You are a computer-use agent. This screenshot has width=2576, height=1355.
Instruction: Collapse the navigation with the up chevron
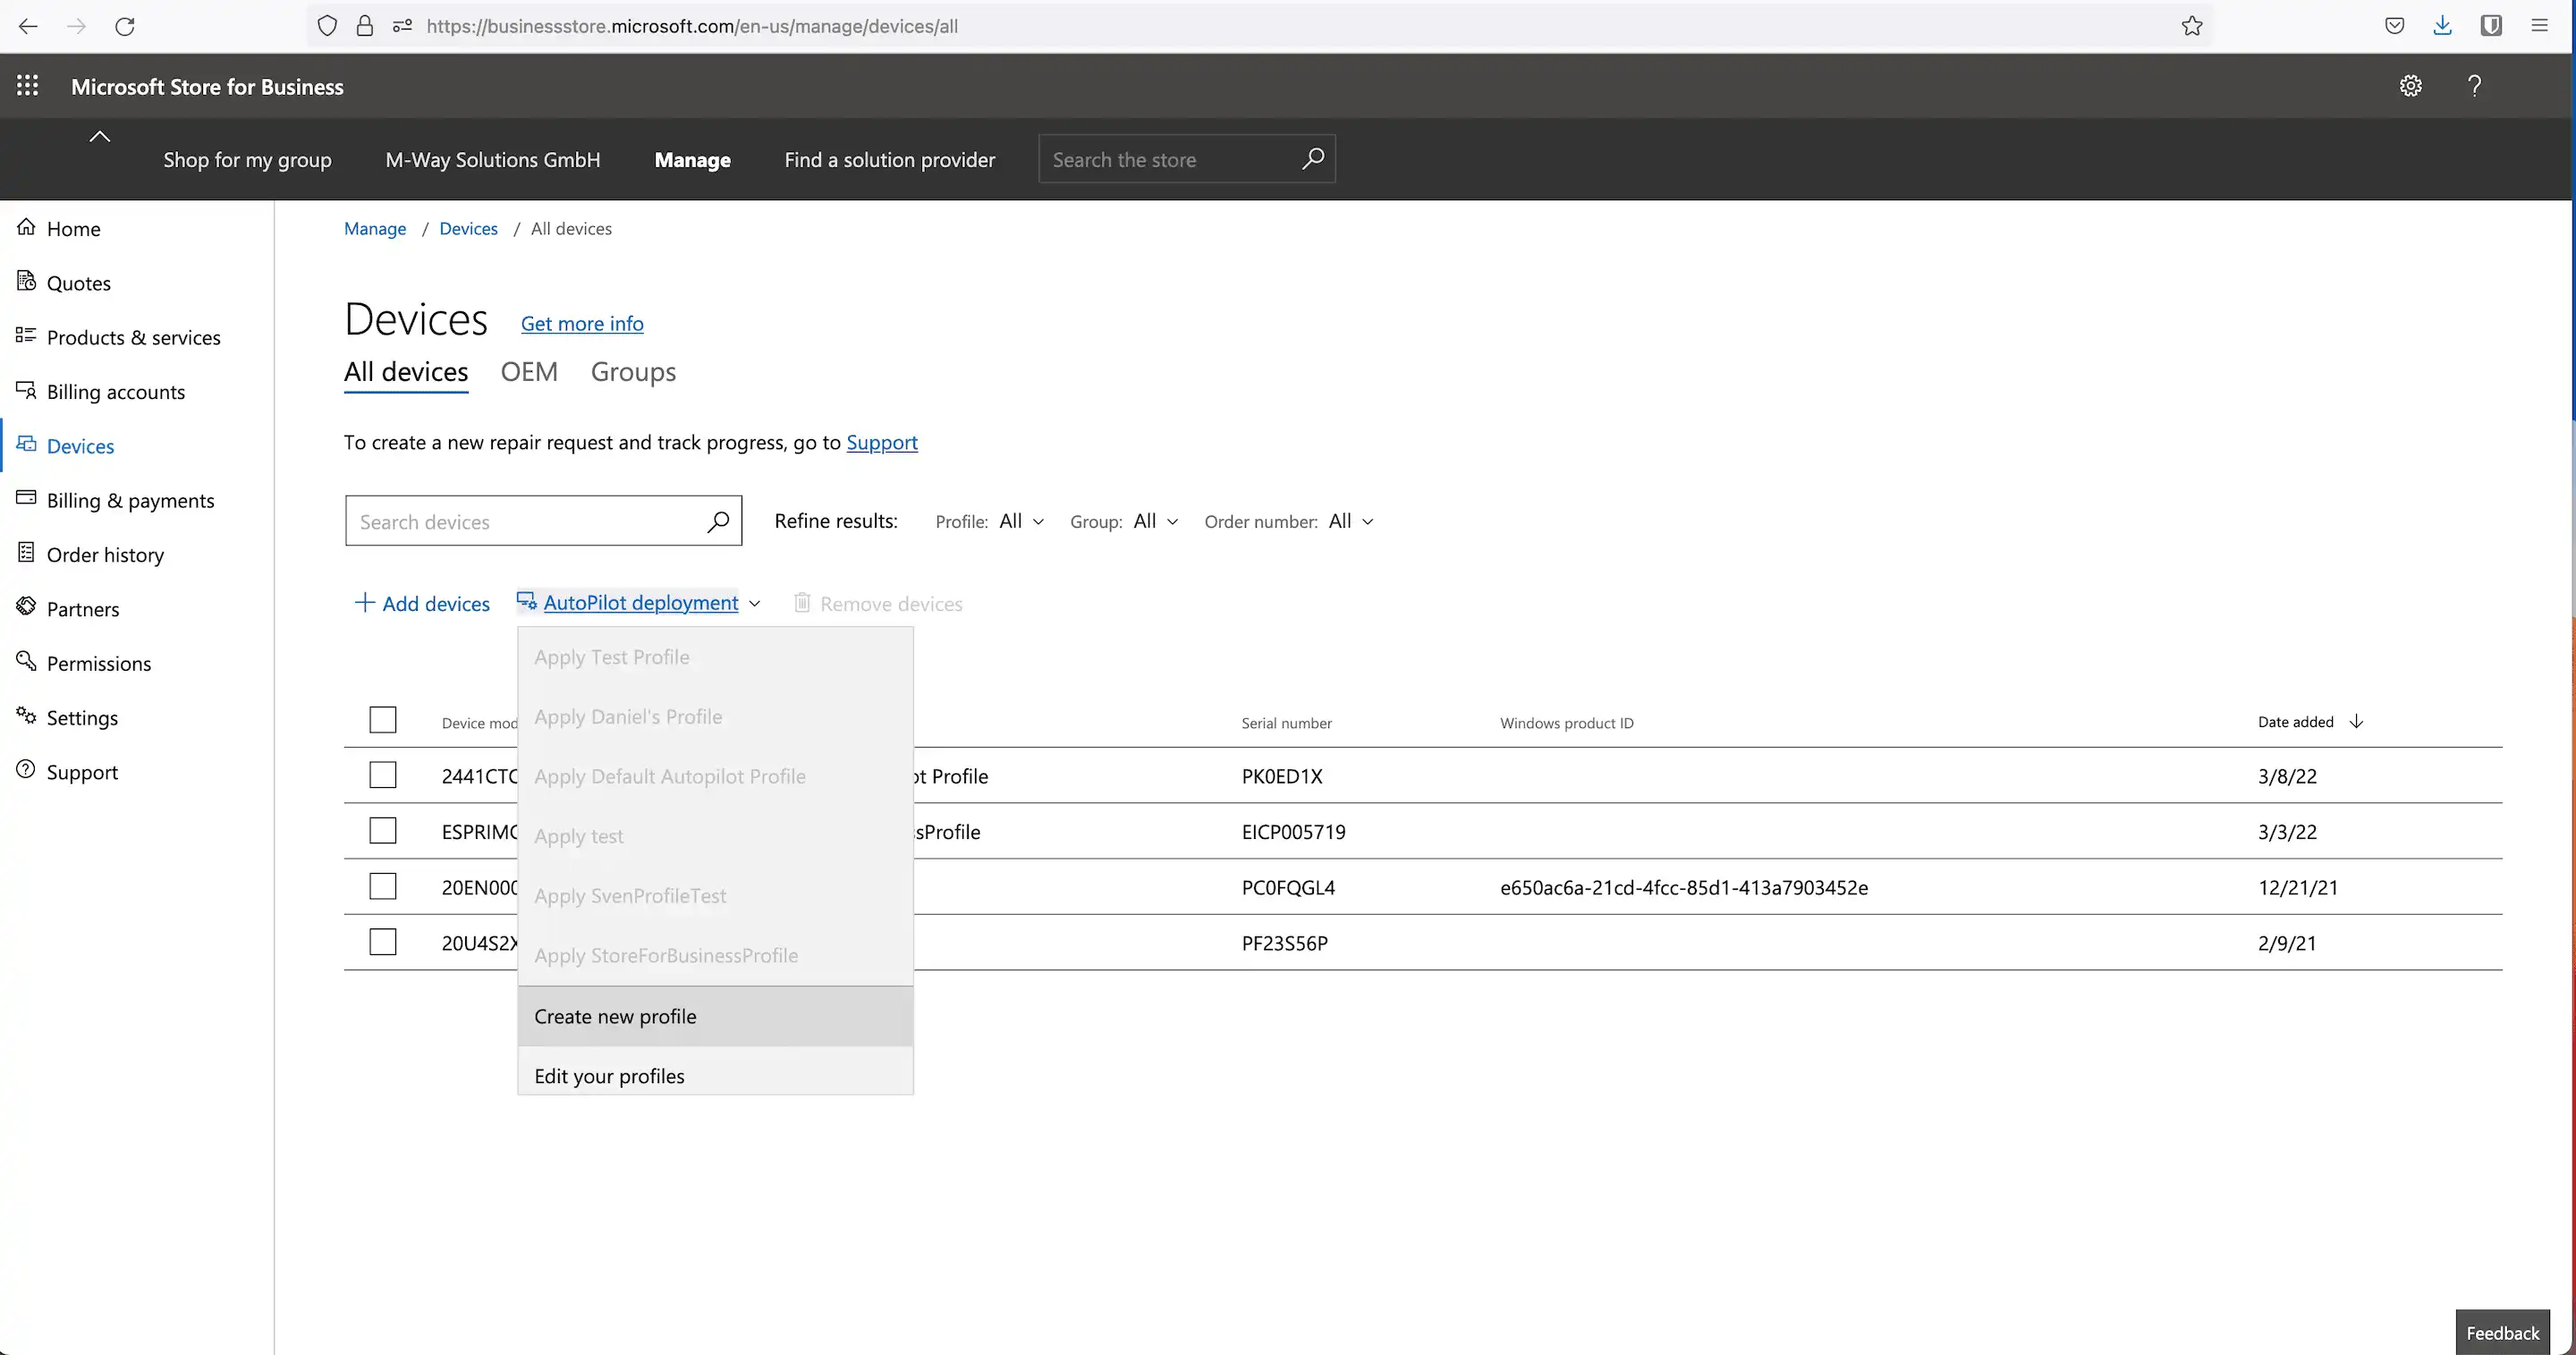click(99, 137)
